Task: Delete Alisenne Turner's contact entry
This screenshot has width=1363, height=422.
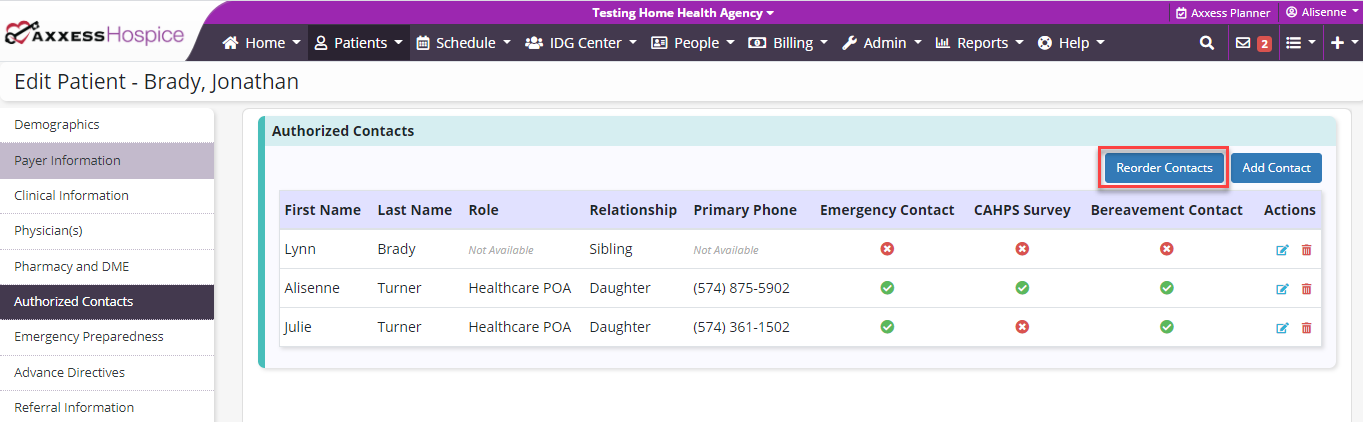Action: tap(1306, 289)
